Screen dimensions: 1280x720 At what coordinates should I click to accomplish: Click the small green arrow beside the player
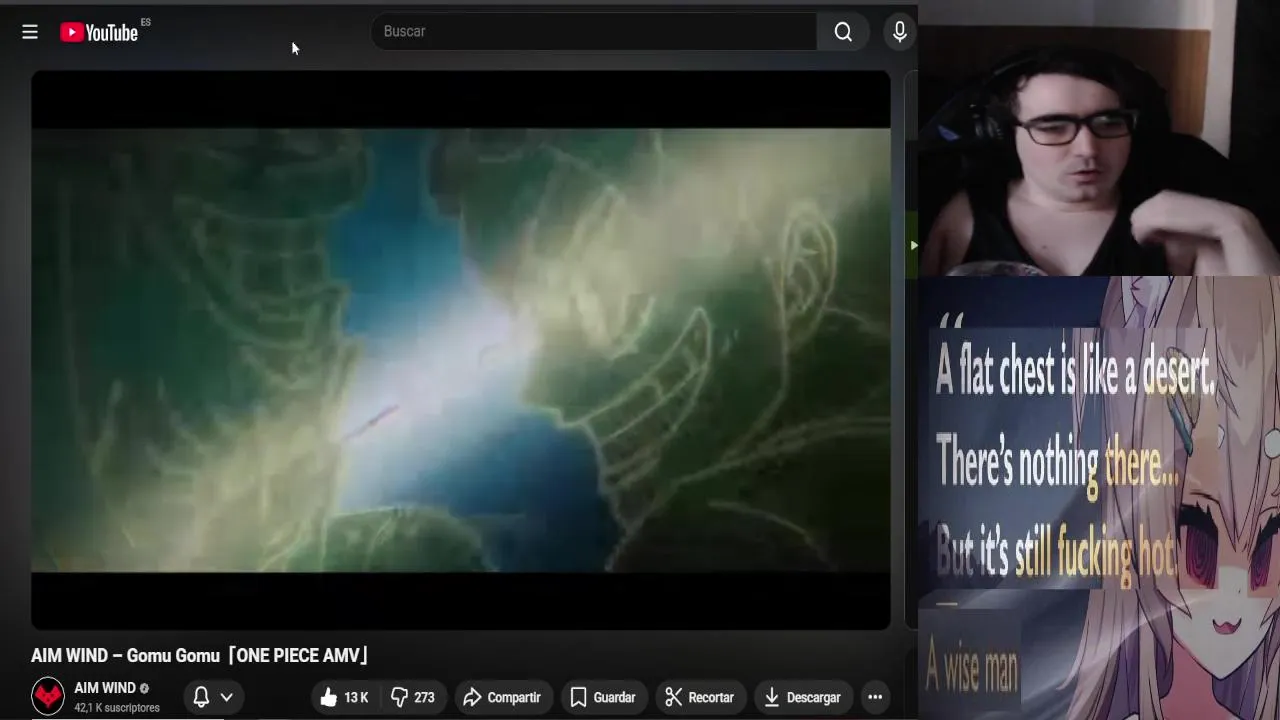pyautogui.click(x=913, y=245)
